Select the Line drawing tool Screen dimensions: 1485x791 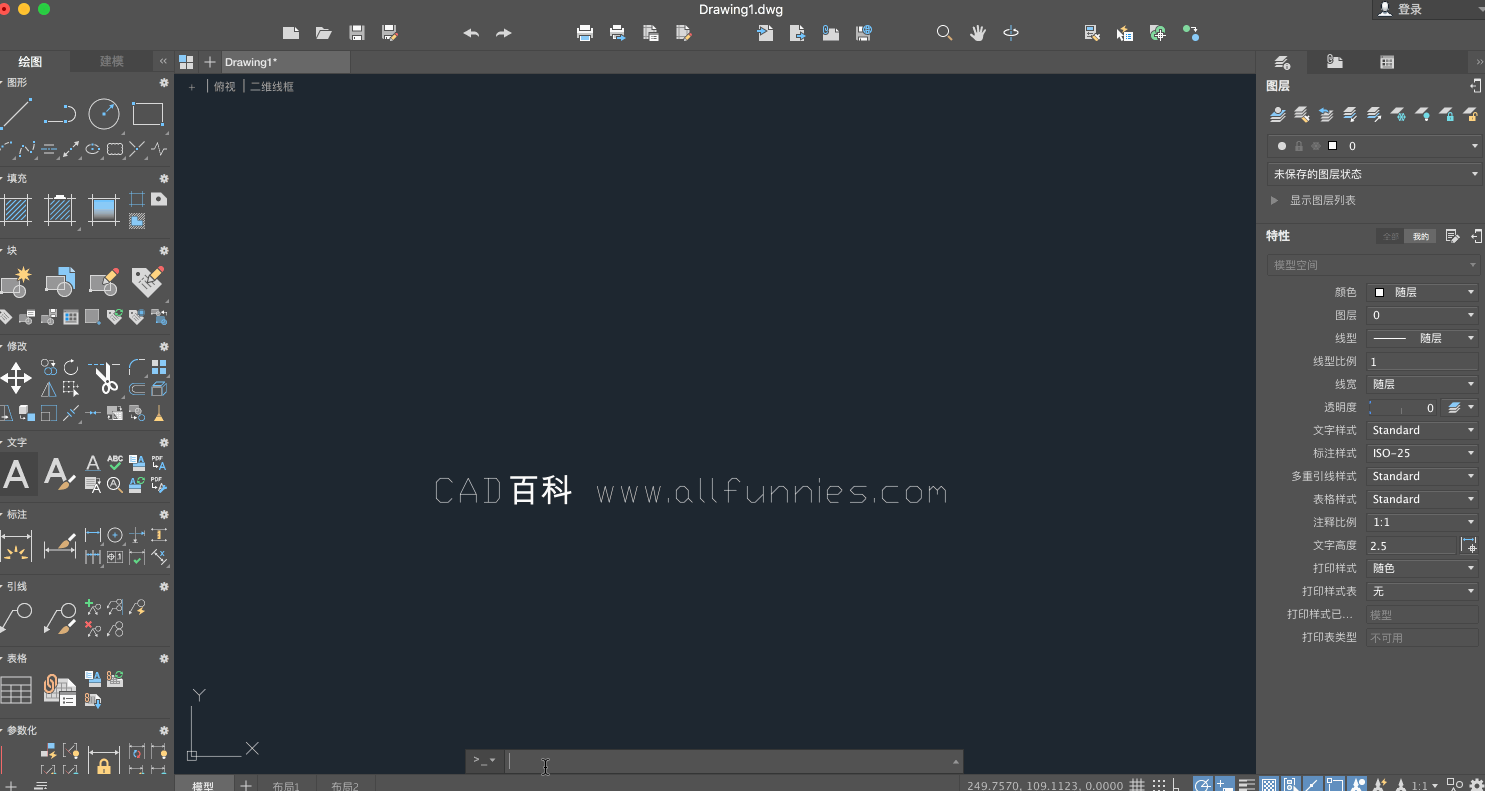16,114
